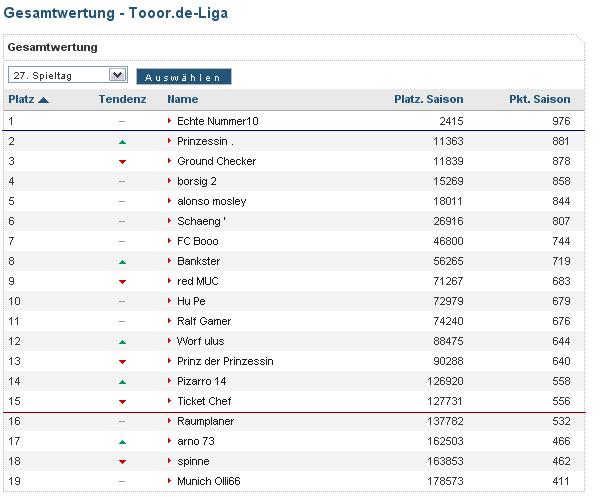Click the red trend arrow in red MUC row
Screen dimensions: 605x497
pyautogui.click(x=122, y=282)
